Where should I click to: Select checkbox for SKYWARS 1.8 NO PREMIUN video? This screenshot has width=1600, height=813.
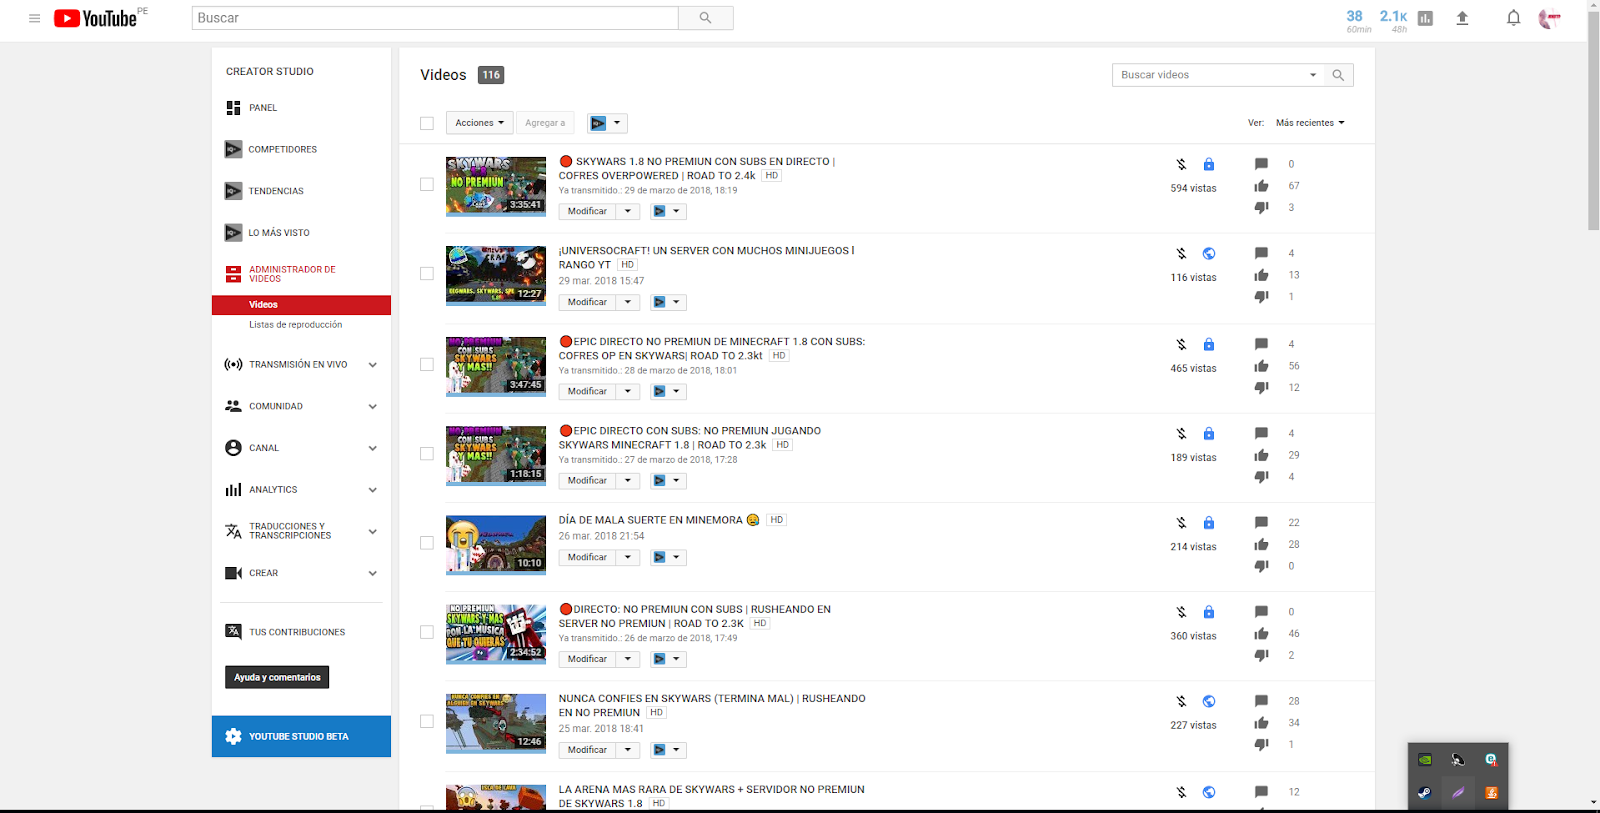tap(427, 185)
